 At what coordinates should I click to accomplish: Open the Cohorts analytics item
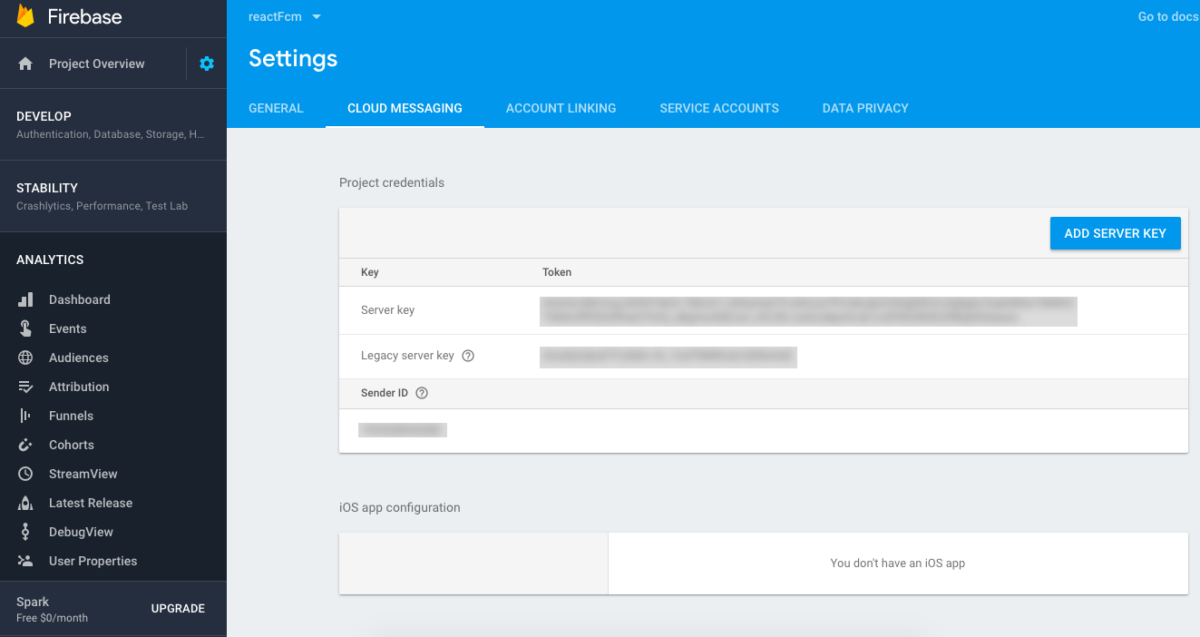[x=71, y=445]
